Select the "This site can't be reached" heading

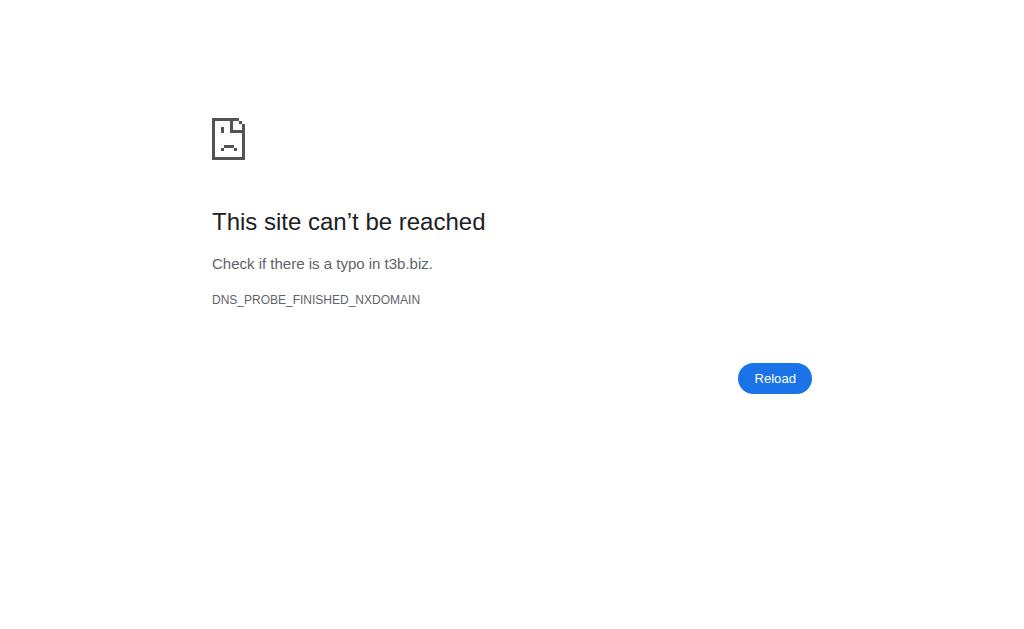point(348,222)
